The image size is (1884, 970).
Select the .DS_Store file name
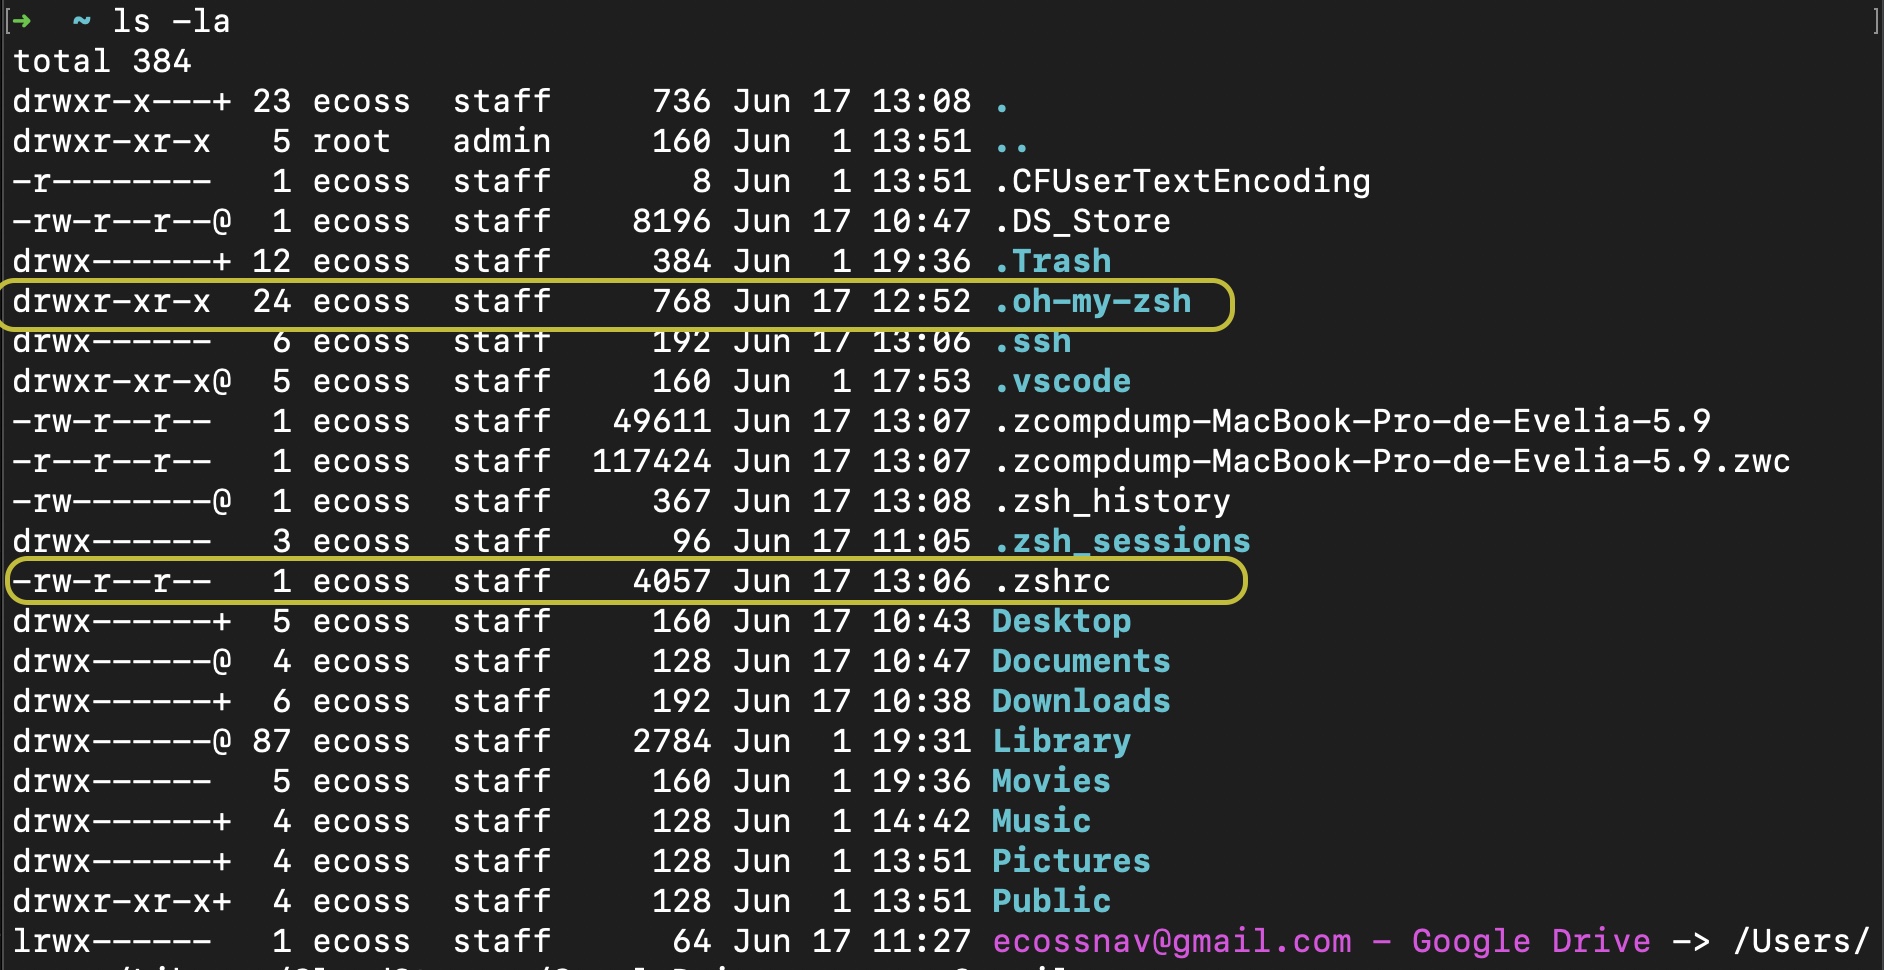(x=1083, y=221)
